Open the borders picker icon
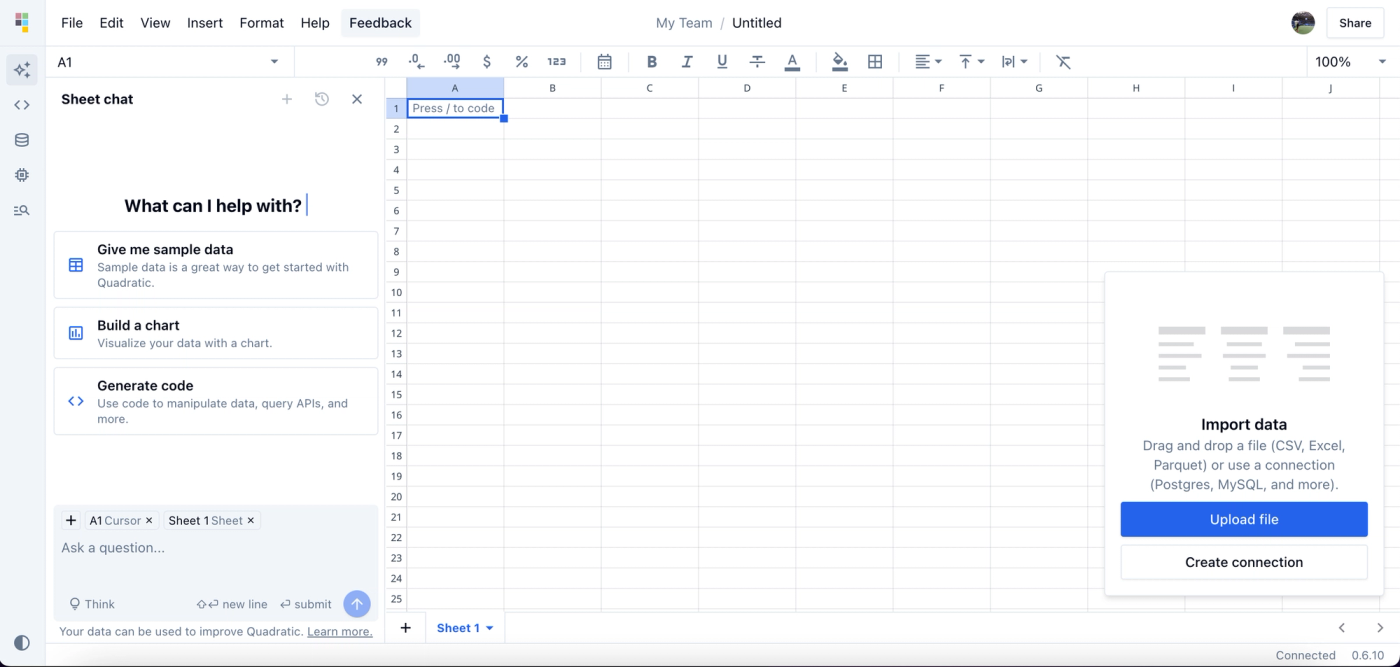The width and height of the screenshot is (1400, 667). point(875,61)
